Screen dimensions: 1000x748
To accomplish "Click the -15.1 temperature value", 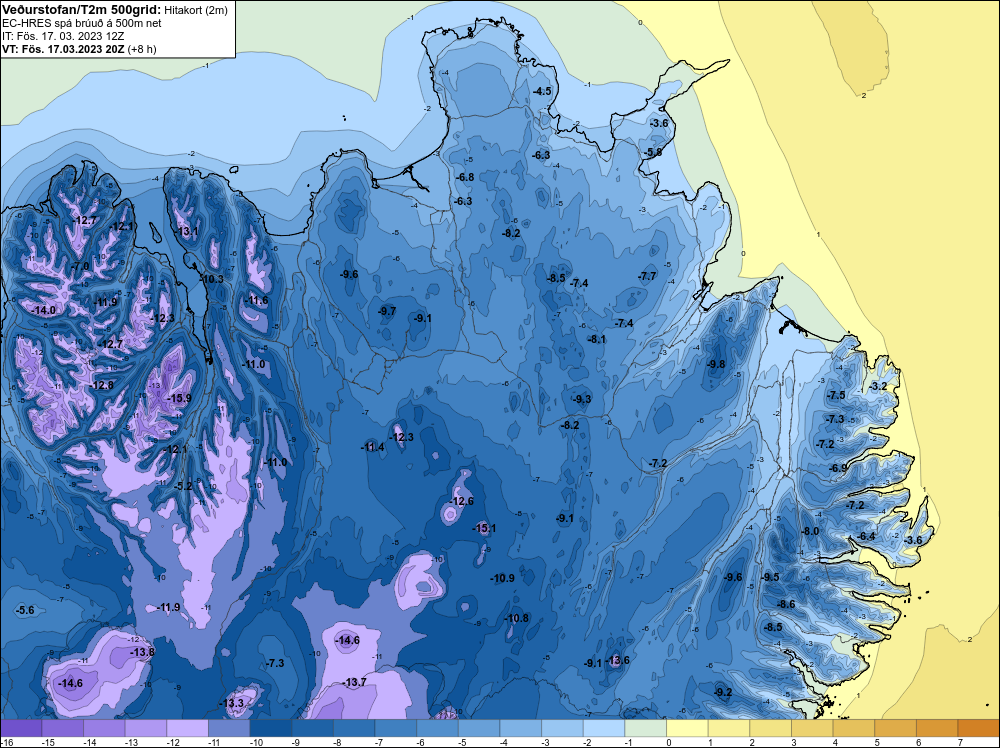I will [x=484, y=528].
